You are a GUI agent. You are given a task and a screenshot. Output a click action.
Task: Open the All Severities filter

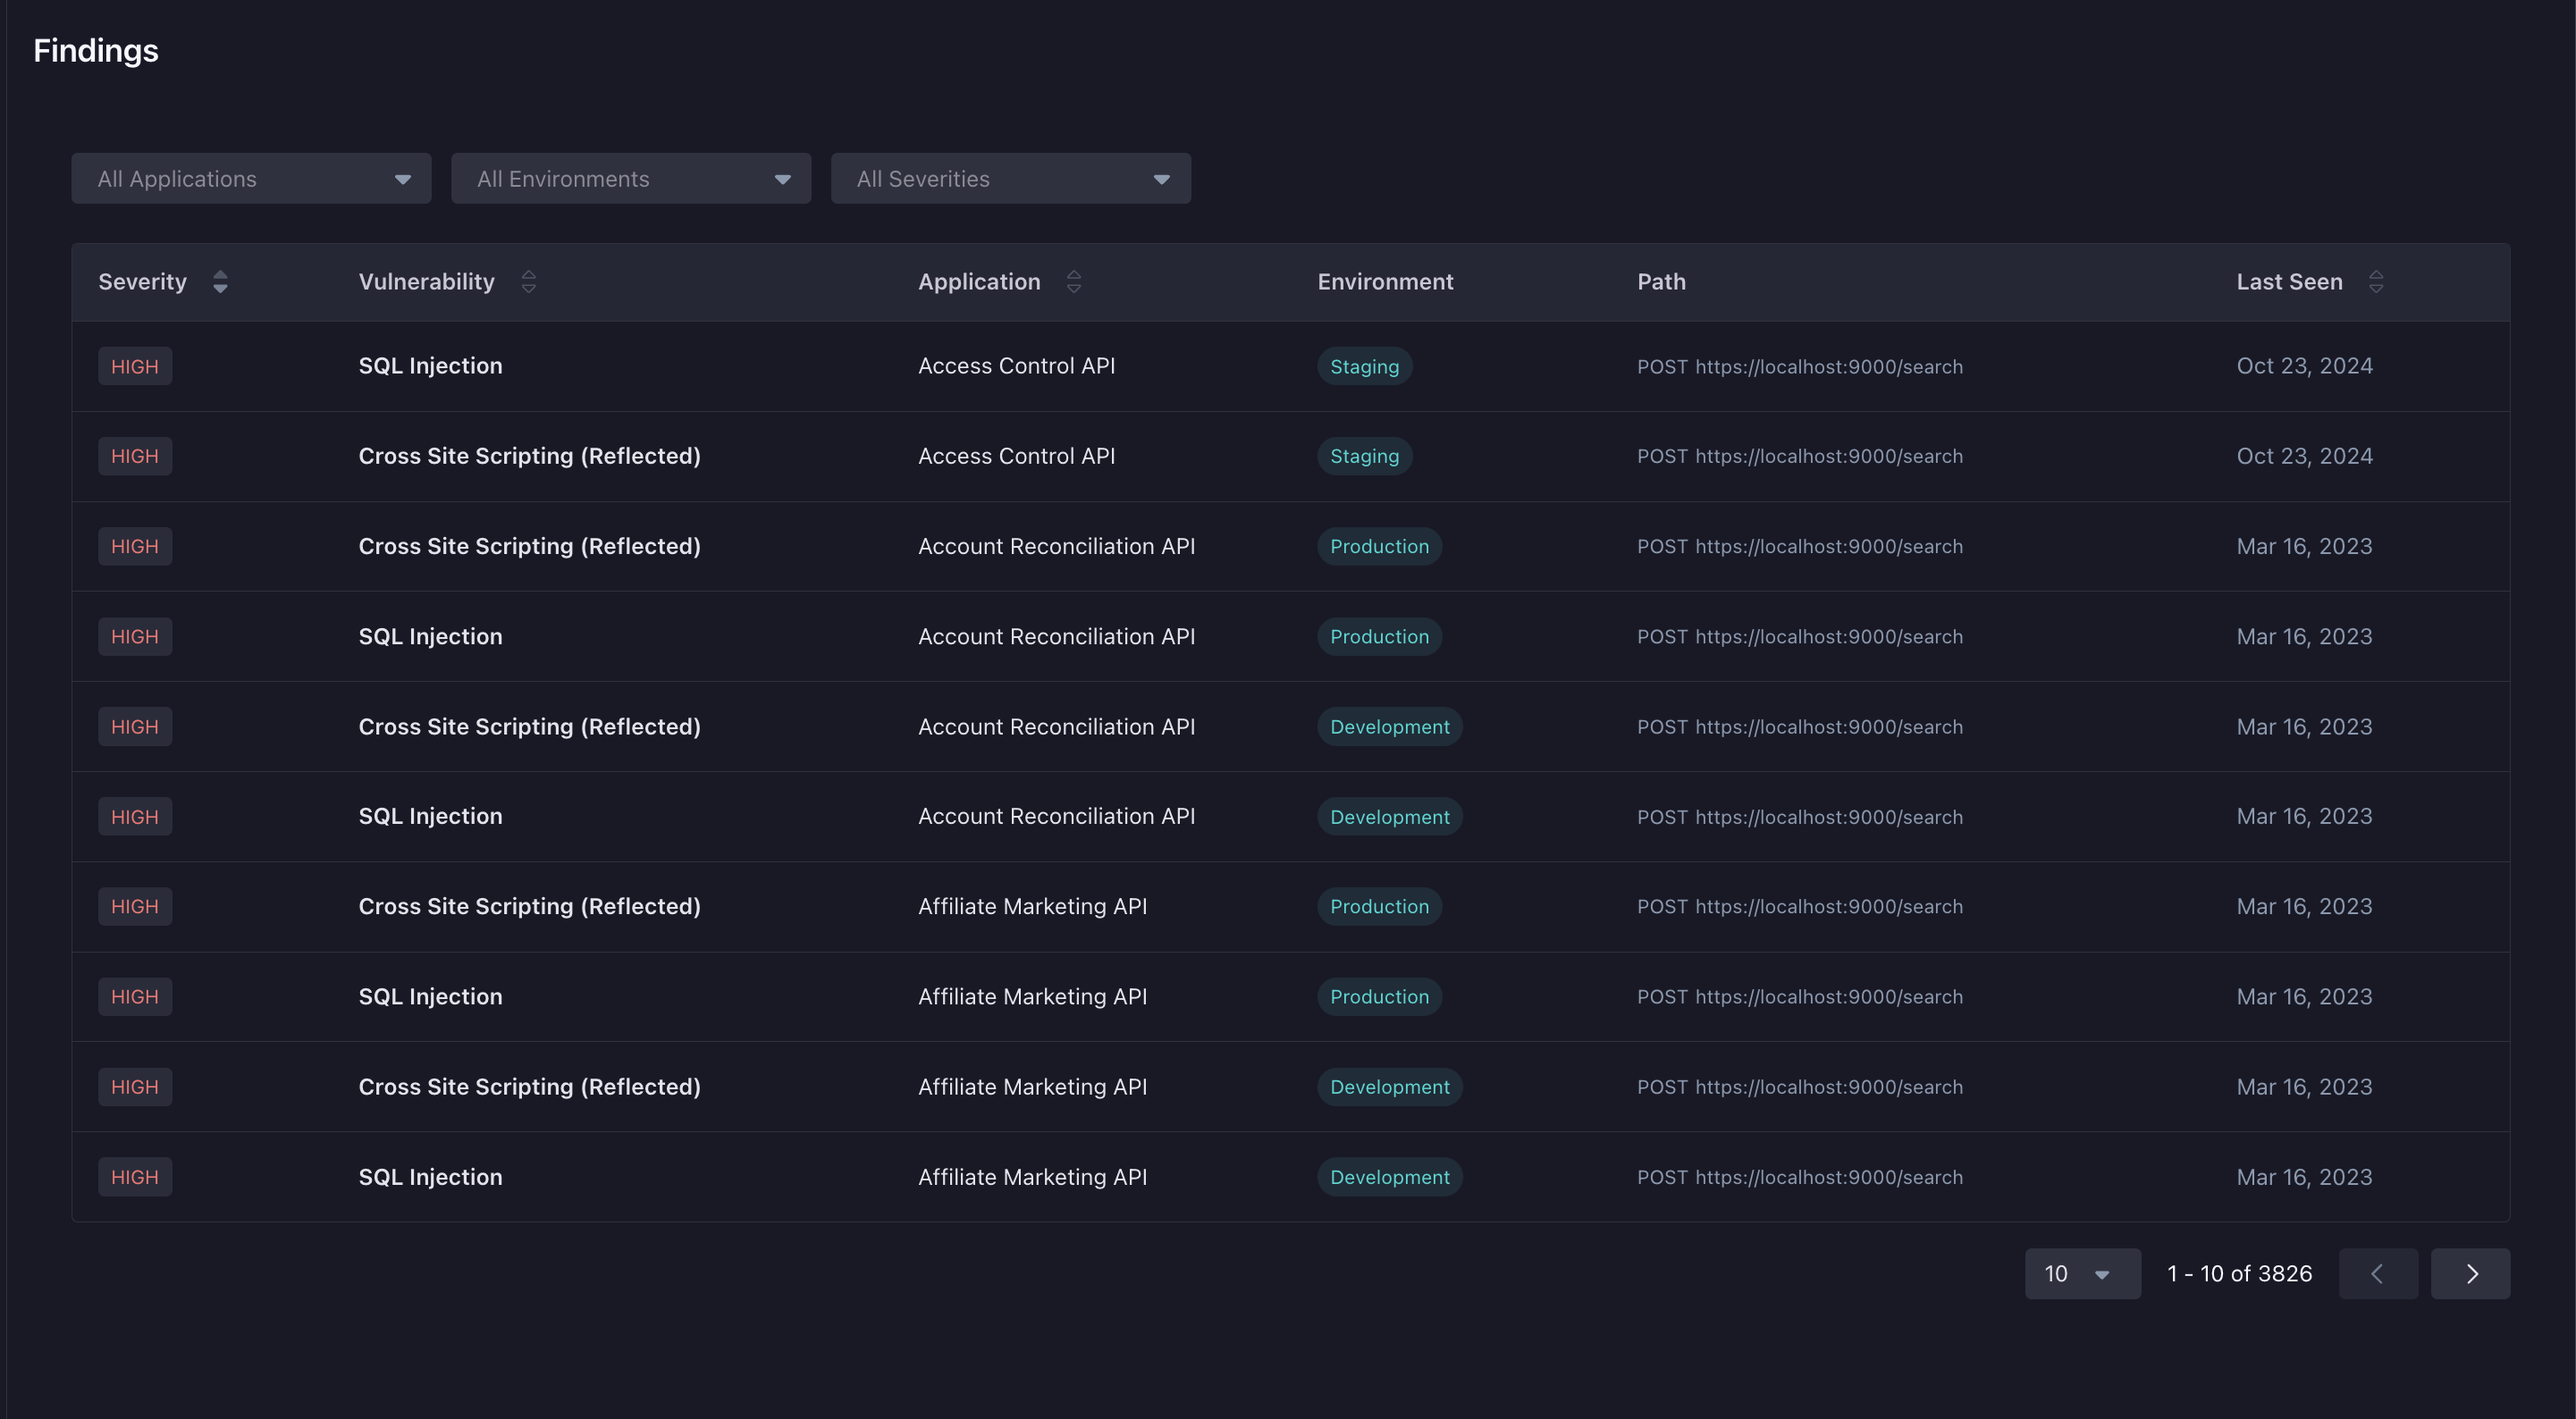tap(1010, 178)
